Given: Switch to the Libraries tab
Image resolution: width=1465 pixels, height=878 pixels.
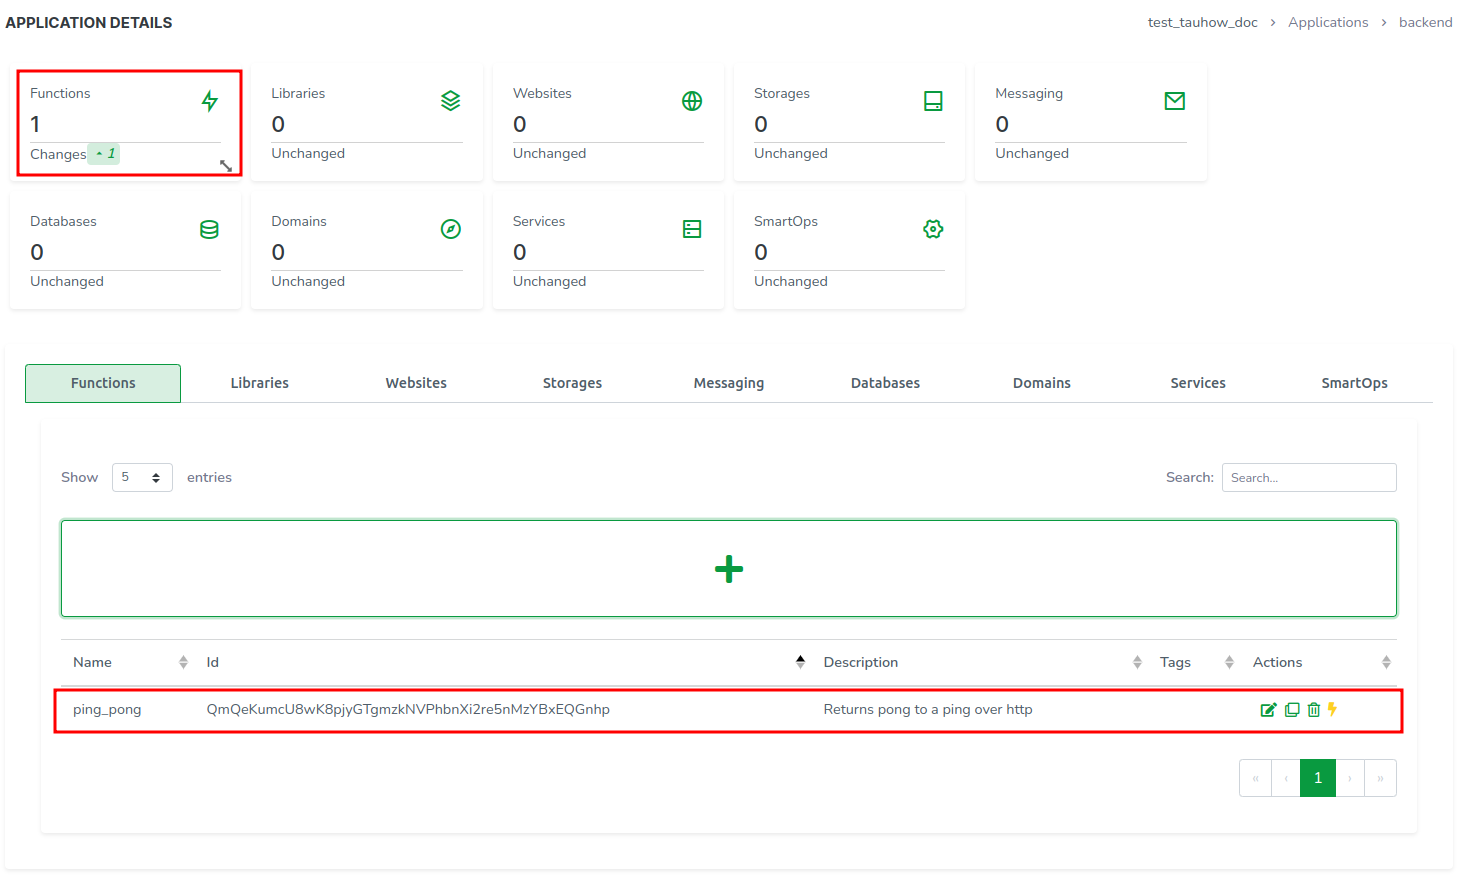Looking at the screenshot, I should (x=259, y=383).
